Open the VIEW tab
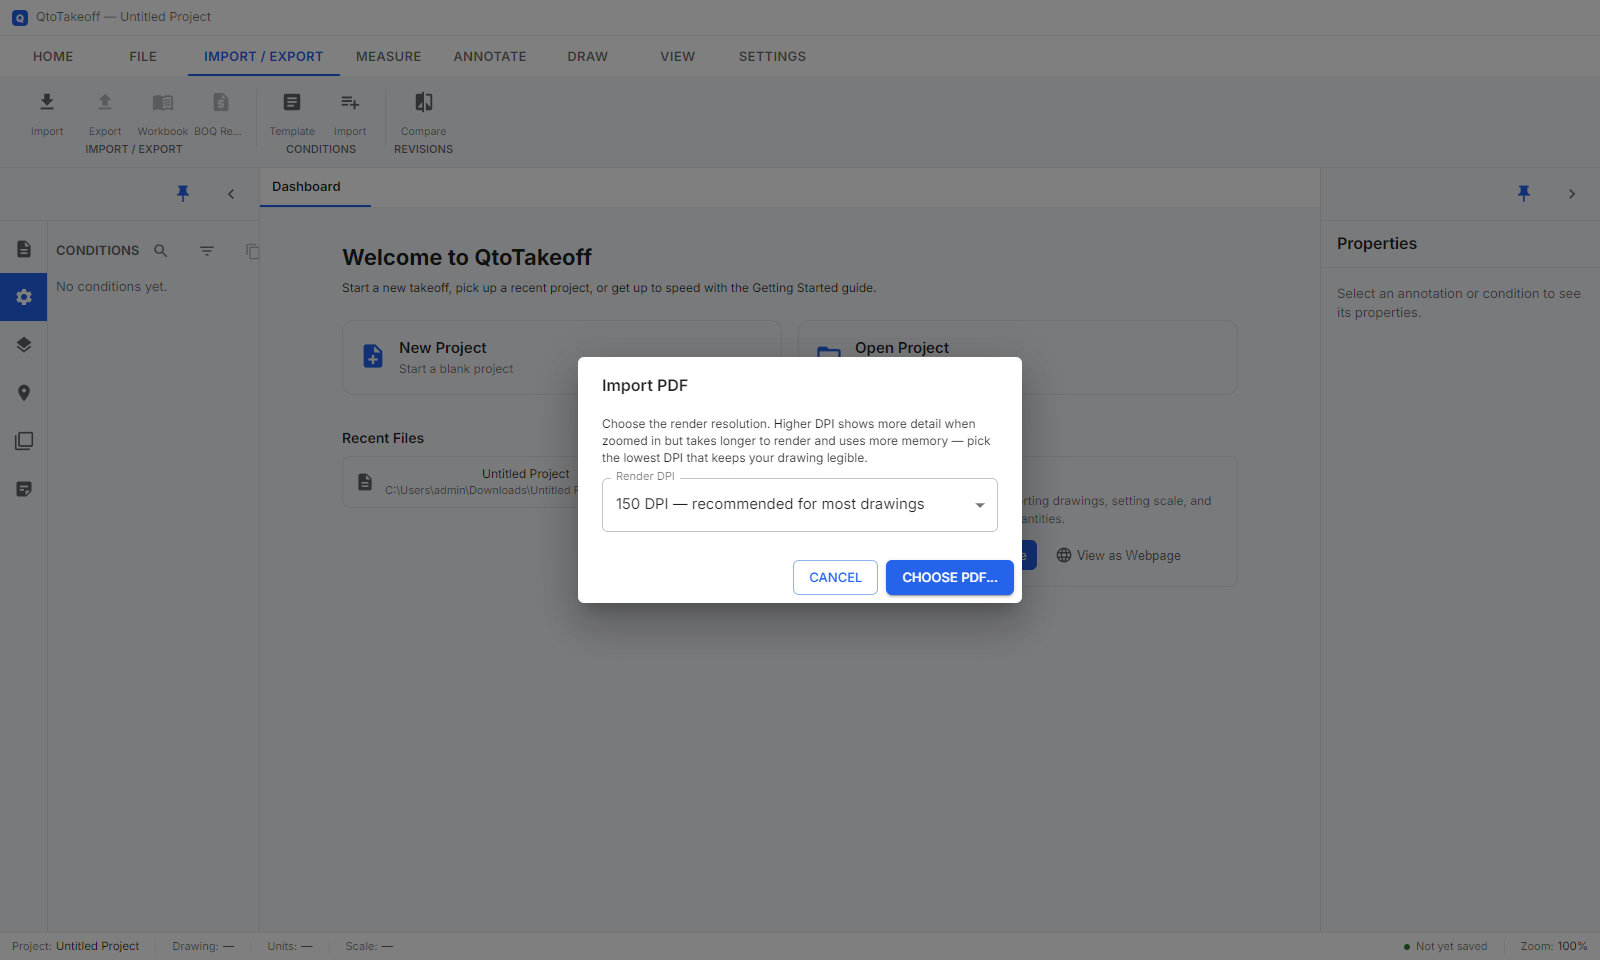1600x960 pixels. [678, 57]
